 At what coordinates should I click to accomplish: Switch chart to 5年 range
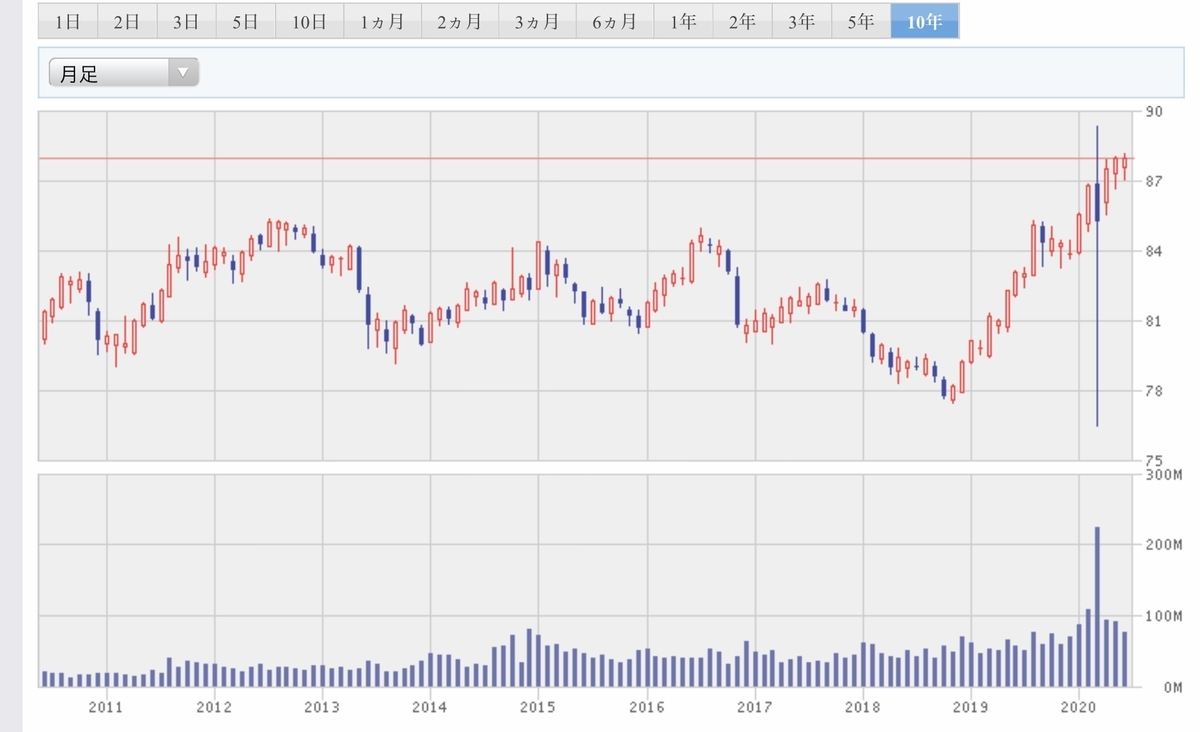click(x=860, y=21)
